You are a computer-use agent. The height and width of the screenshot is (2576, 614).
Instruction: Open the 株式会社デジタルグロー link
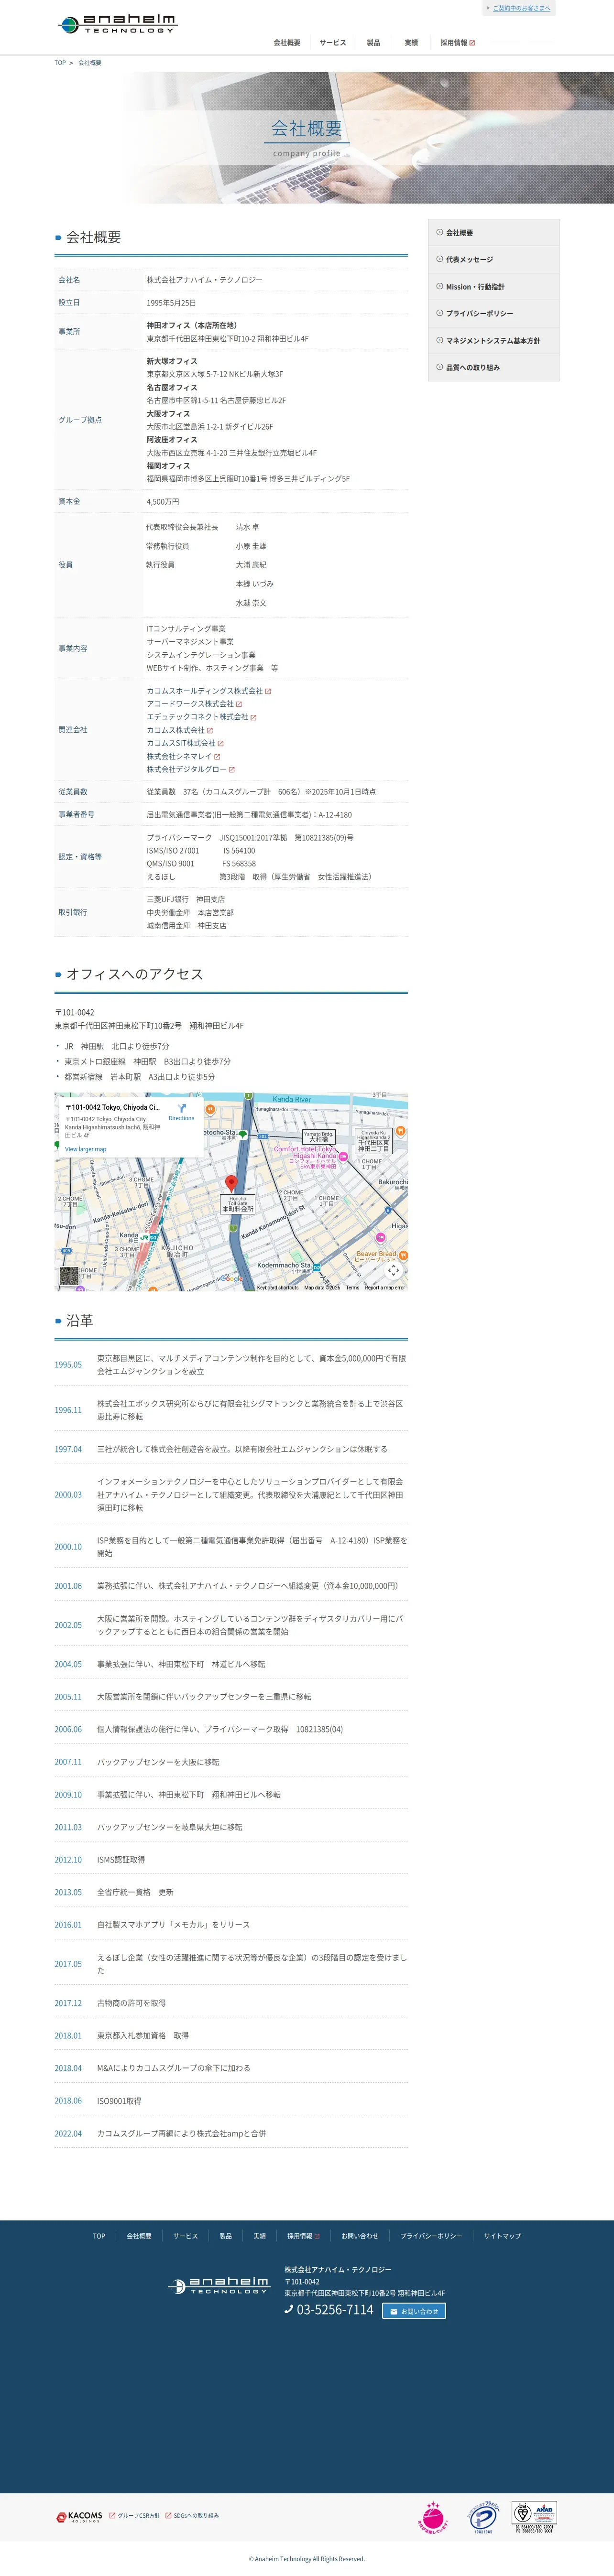(x=191, y=769)
